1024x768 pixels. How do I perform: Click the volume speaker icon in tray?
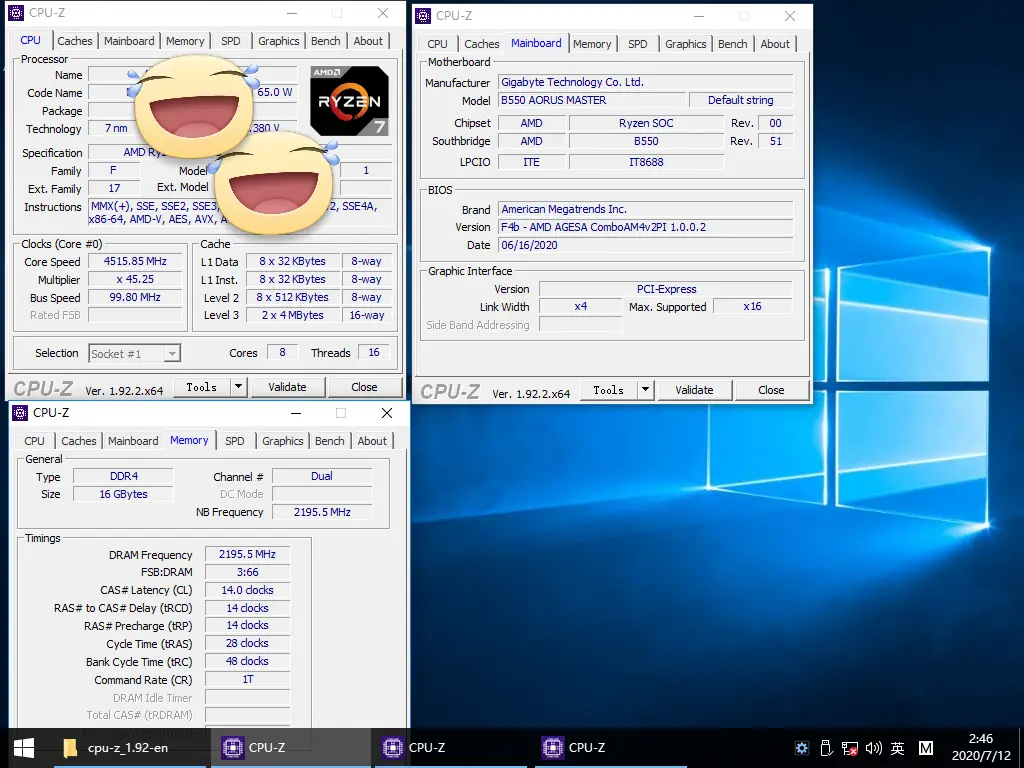pyautogui.click(x=873, y=747)
